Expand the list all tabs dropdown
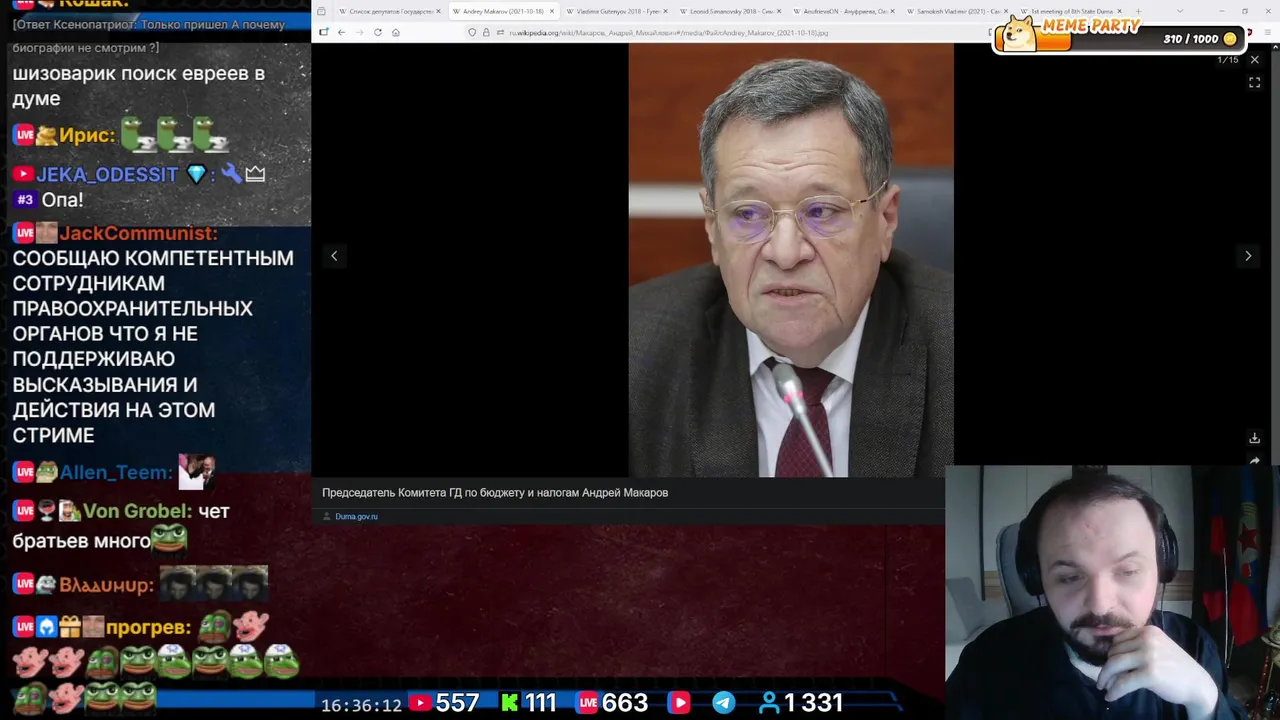Image resolution: width=1280 pixels, height=720 pixels. coord(1180,11)
